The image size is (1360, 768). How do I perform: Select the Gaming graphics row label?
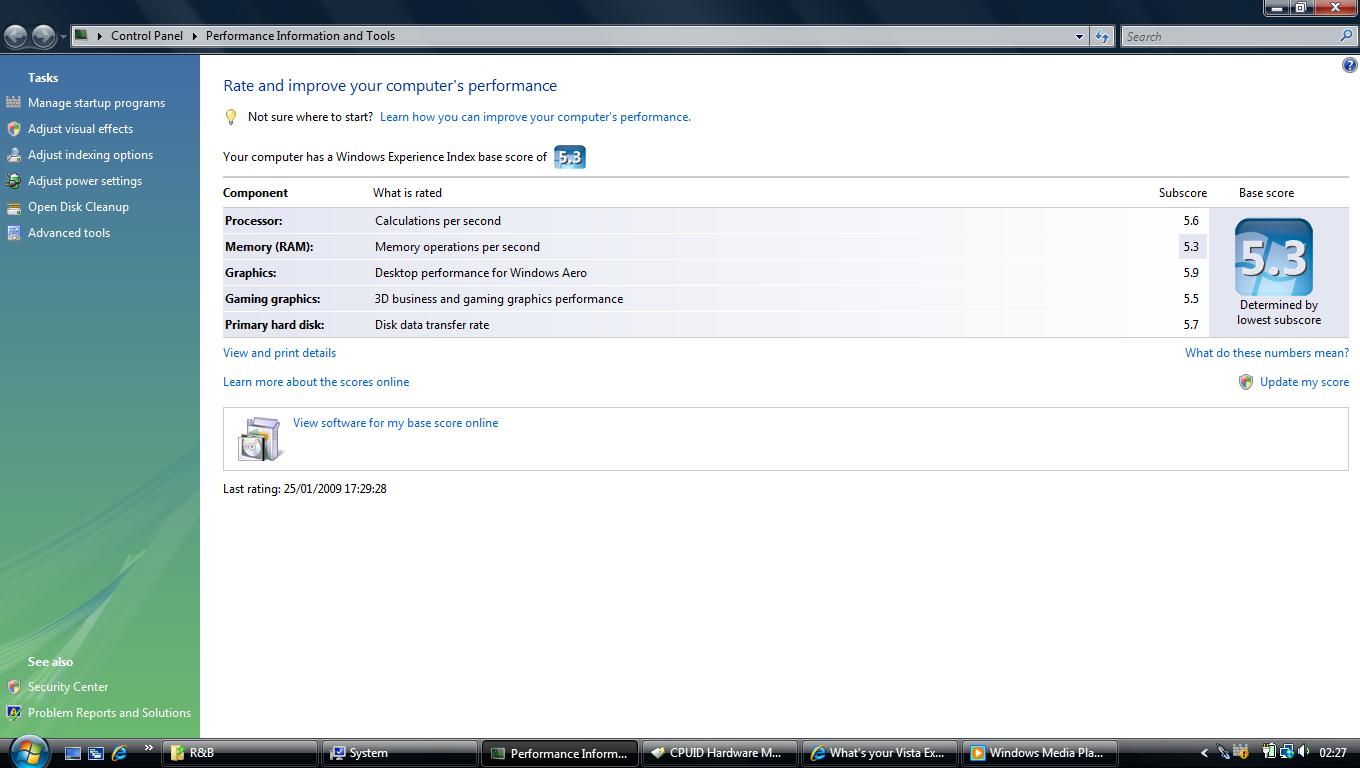(273, 299)
